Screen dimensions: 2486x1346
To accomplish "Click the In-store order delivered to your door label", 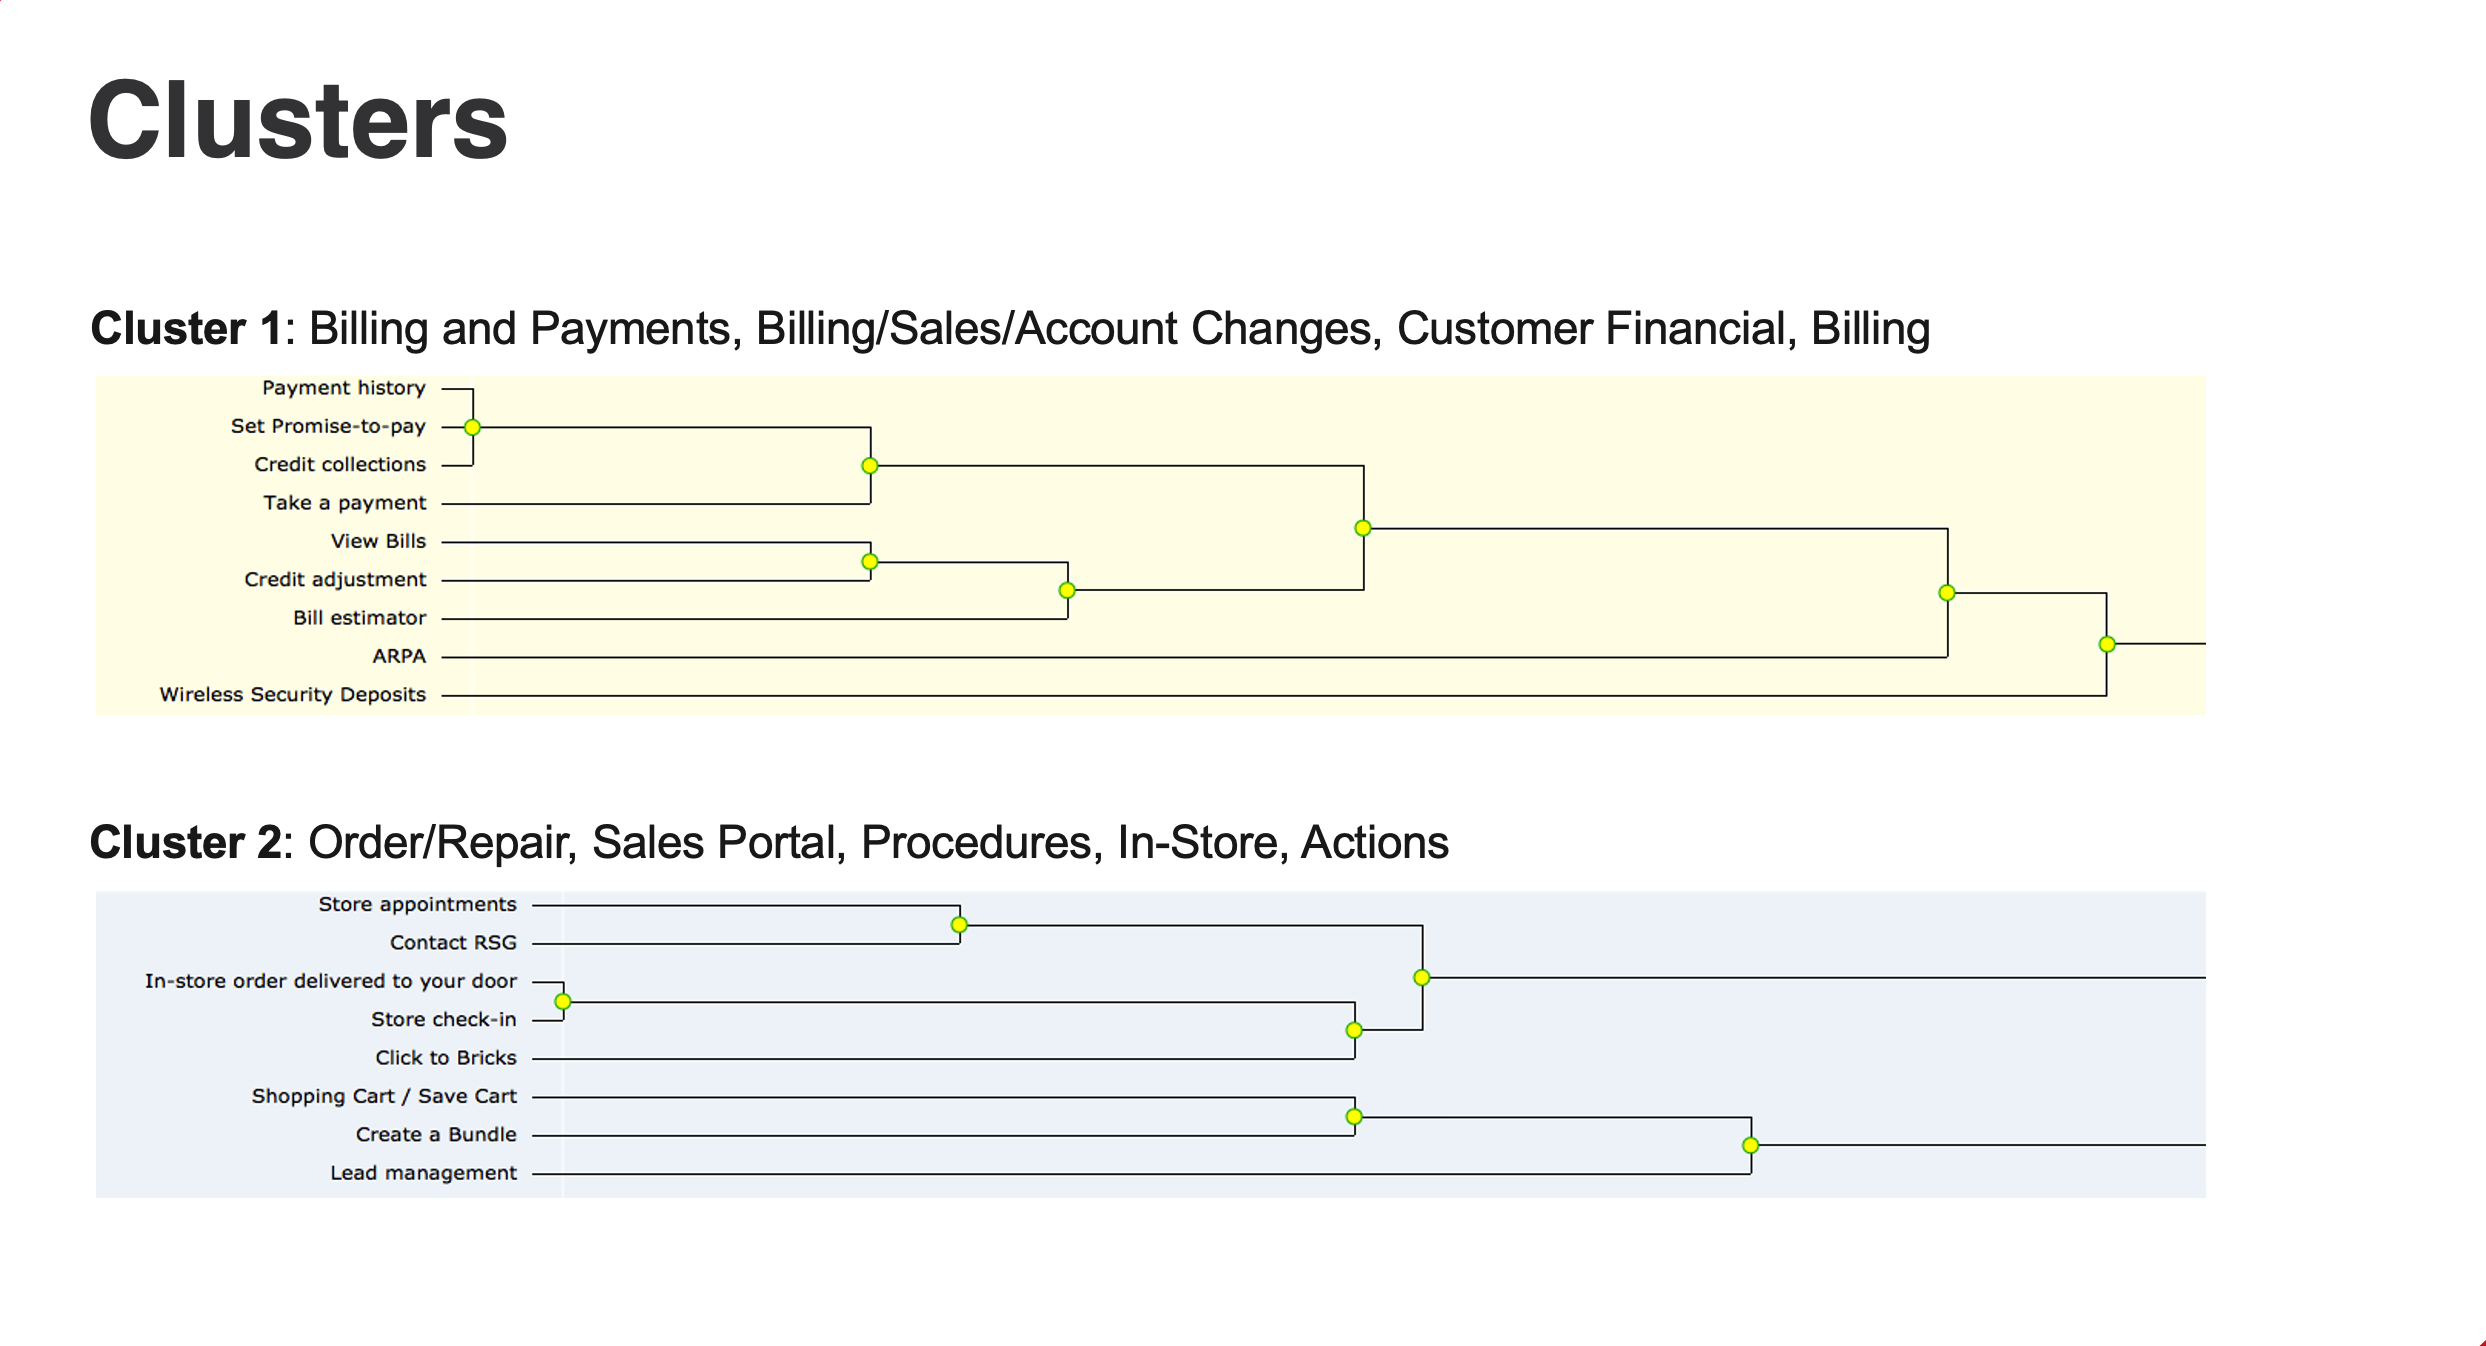I will click(x=331, y=981).
